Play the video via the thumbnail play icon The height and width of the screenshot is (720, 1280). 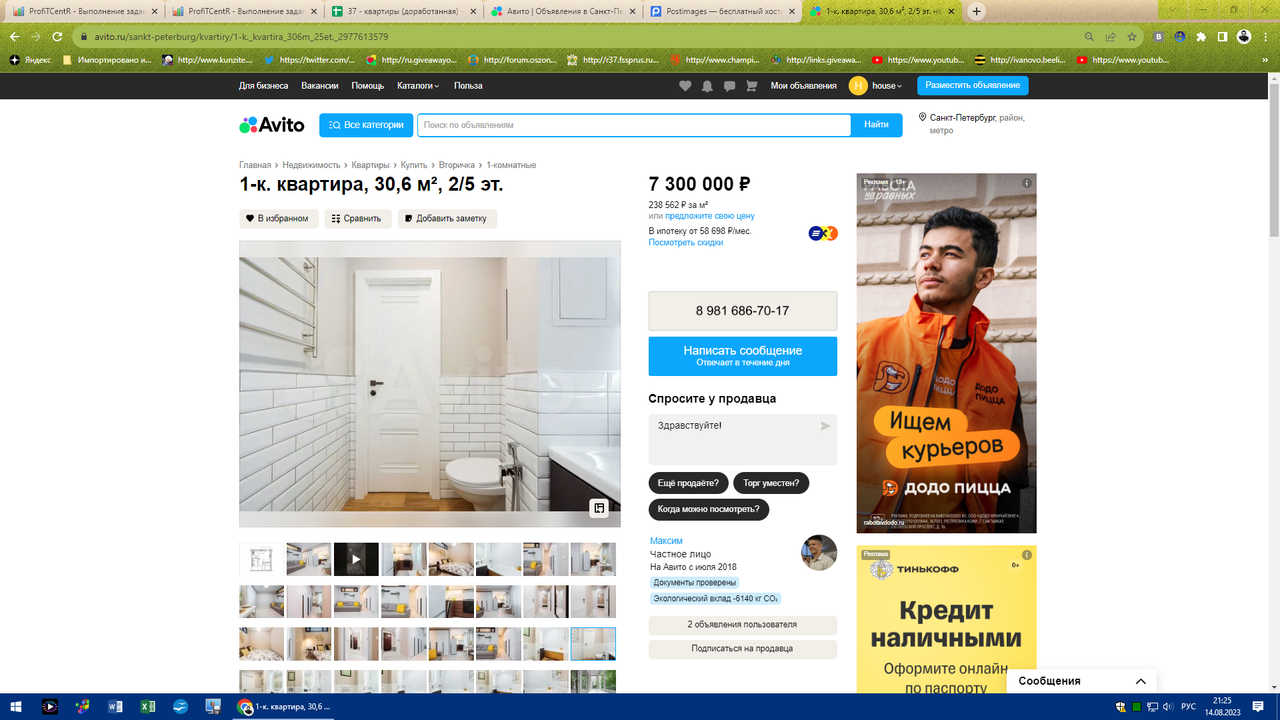(356, 559)
